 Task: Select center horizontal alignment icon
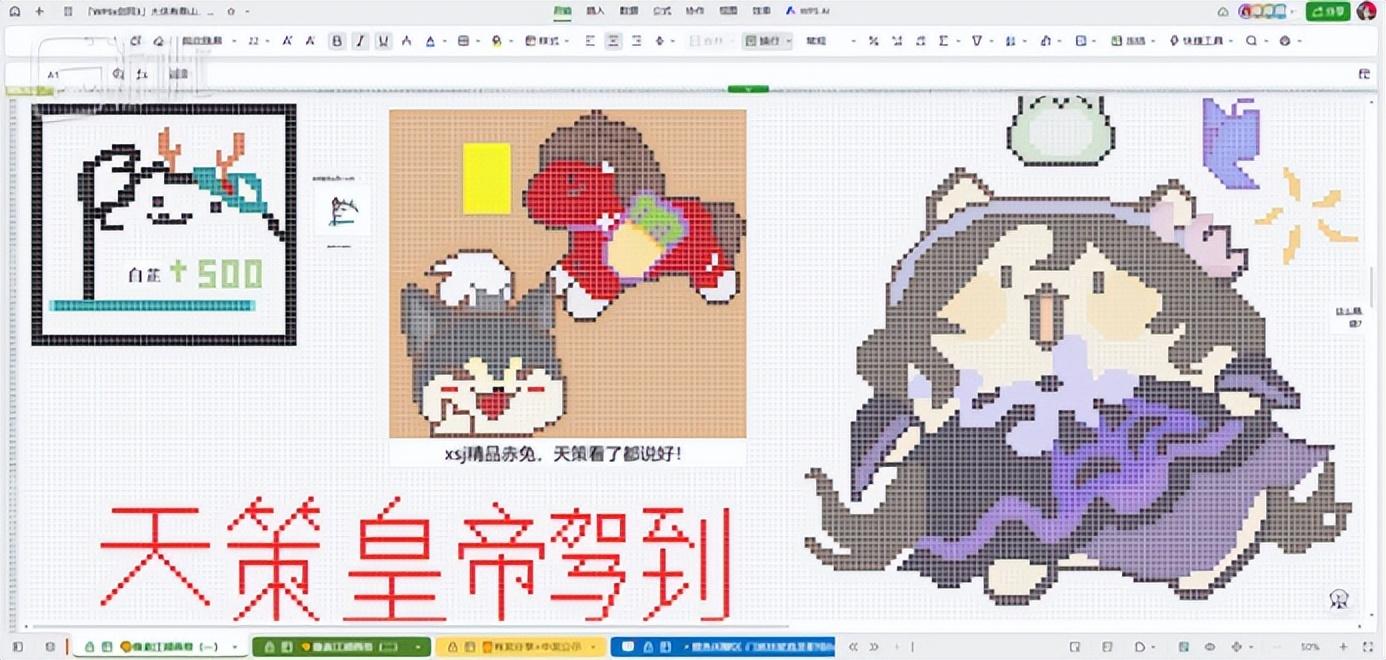(612, 41)
